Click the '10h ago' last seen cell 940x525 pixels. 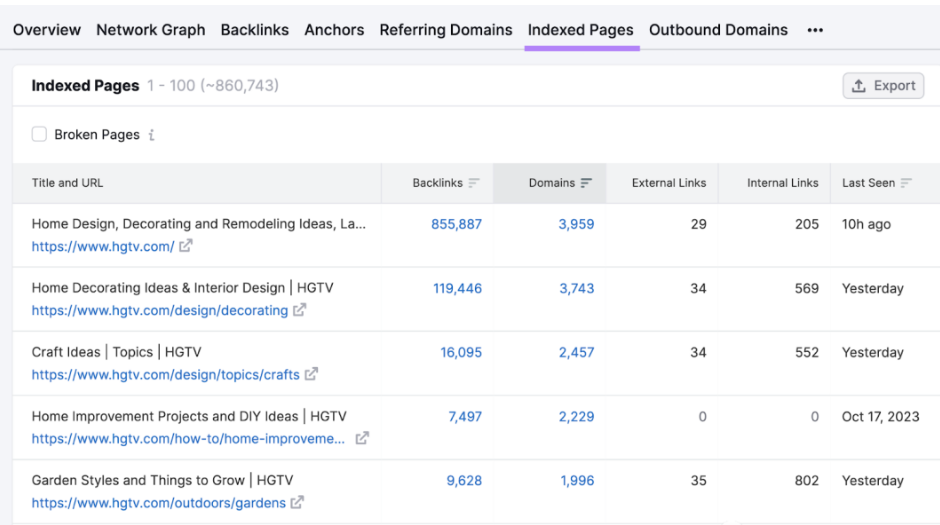tap(866, 224)
